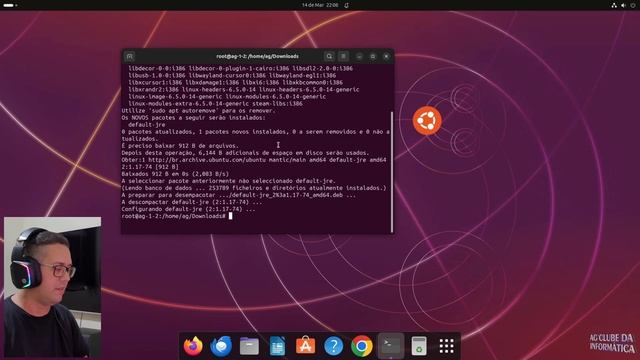Launch LibreOffice Writer from dock
The image size is (640, 360).
278,346
